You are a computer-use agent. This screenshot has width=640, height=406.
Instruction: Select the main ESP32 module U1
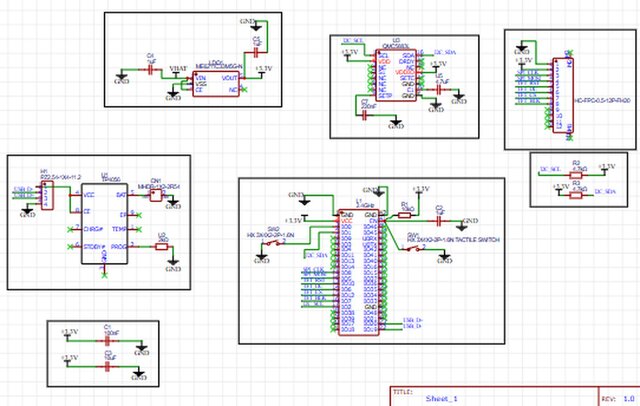point(359,272)
